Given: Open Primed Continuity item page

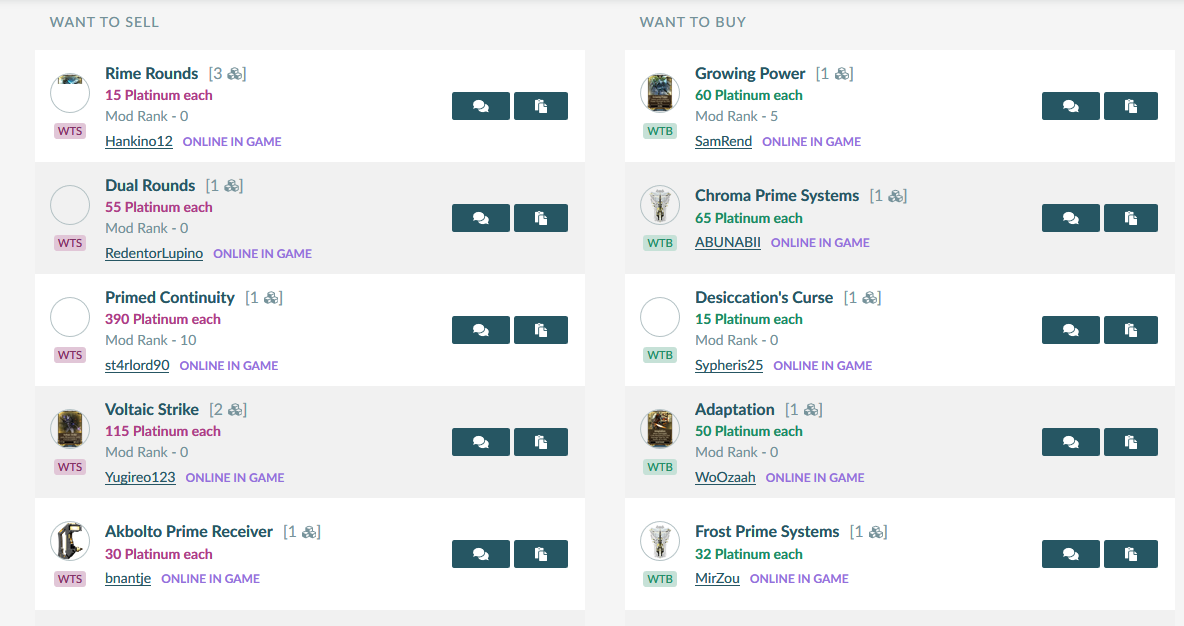Looking at the screenshot, I should [170, 298].
